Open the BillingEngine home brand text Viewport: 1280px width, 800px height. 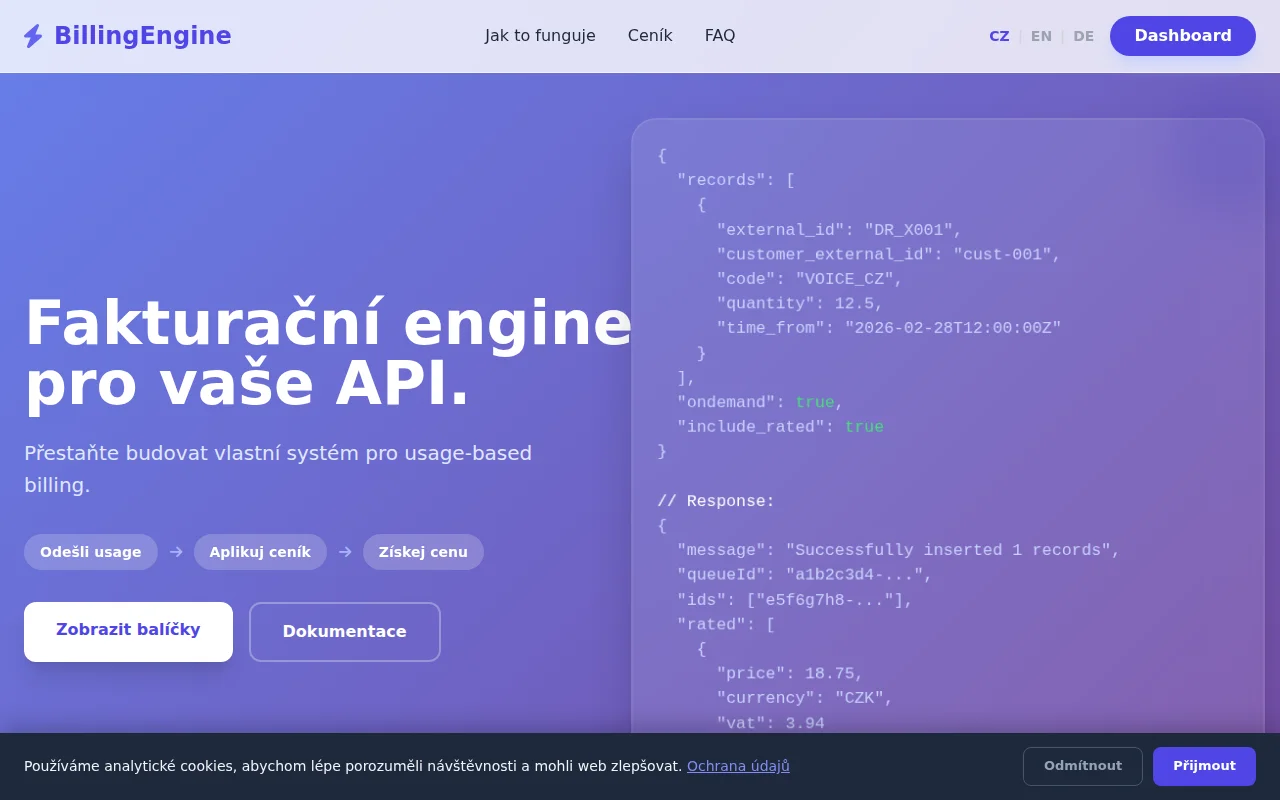click(x=143, y=36)
